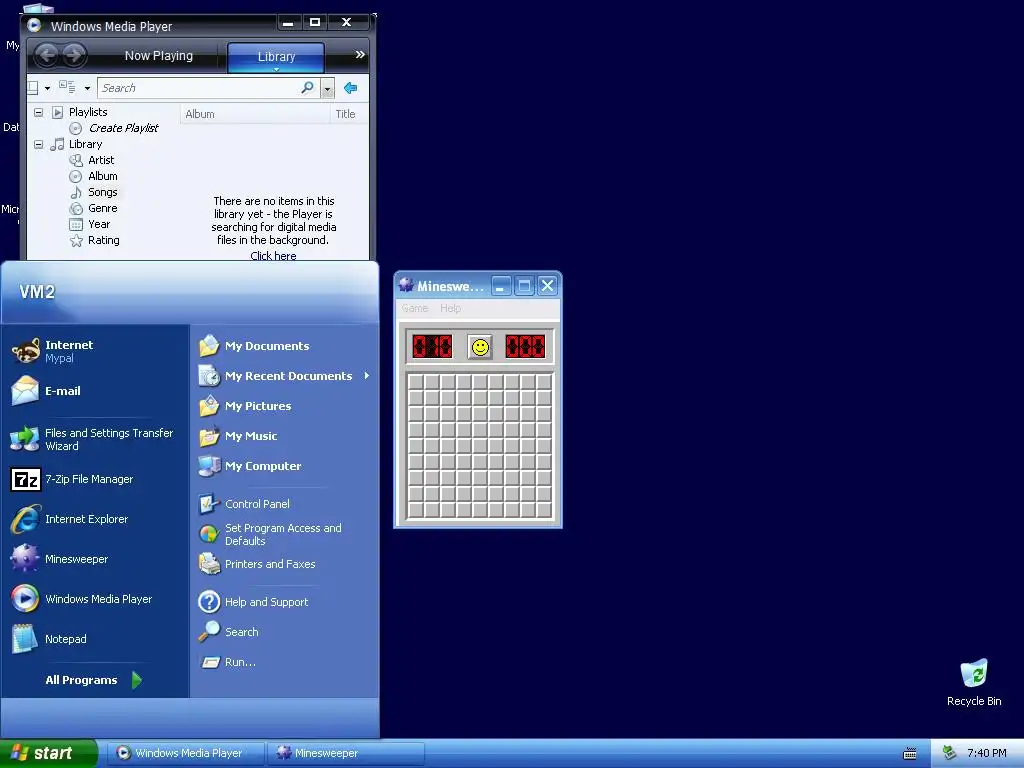Open the view options dropdown arrow

(x=87, y=88)
